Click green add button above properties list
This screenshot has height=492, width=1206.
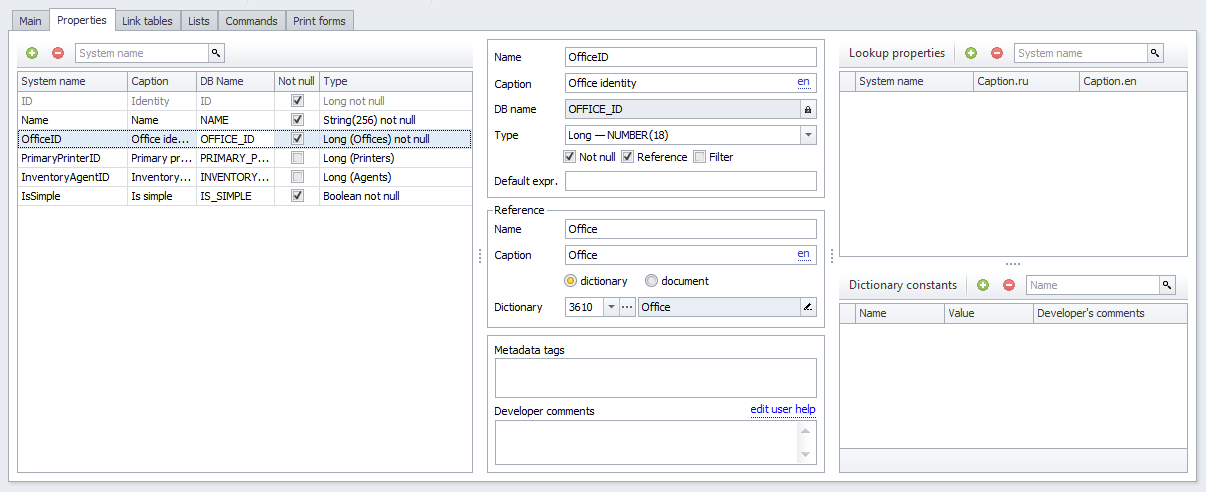[x=32, y=53]
